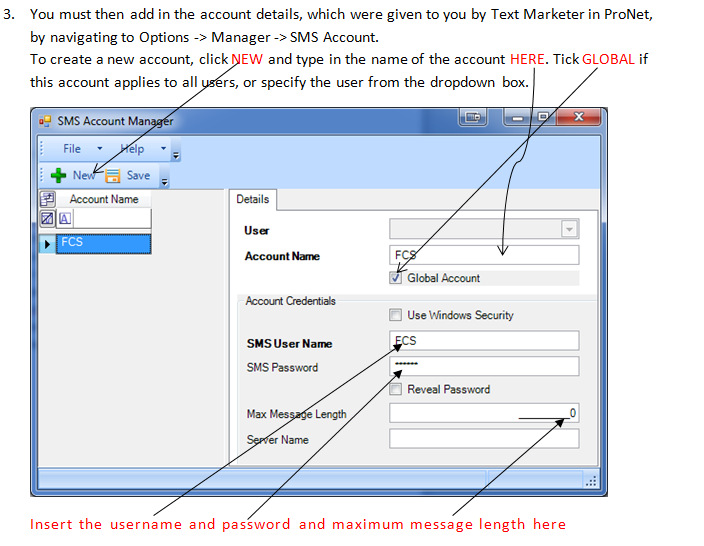The width and height of the screenshot is (704, 546).
Task: Click the Account Name column header
Action: coord(104,199)
